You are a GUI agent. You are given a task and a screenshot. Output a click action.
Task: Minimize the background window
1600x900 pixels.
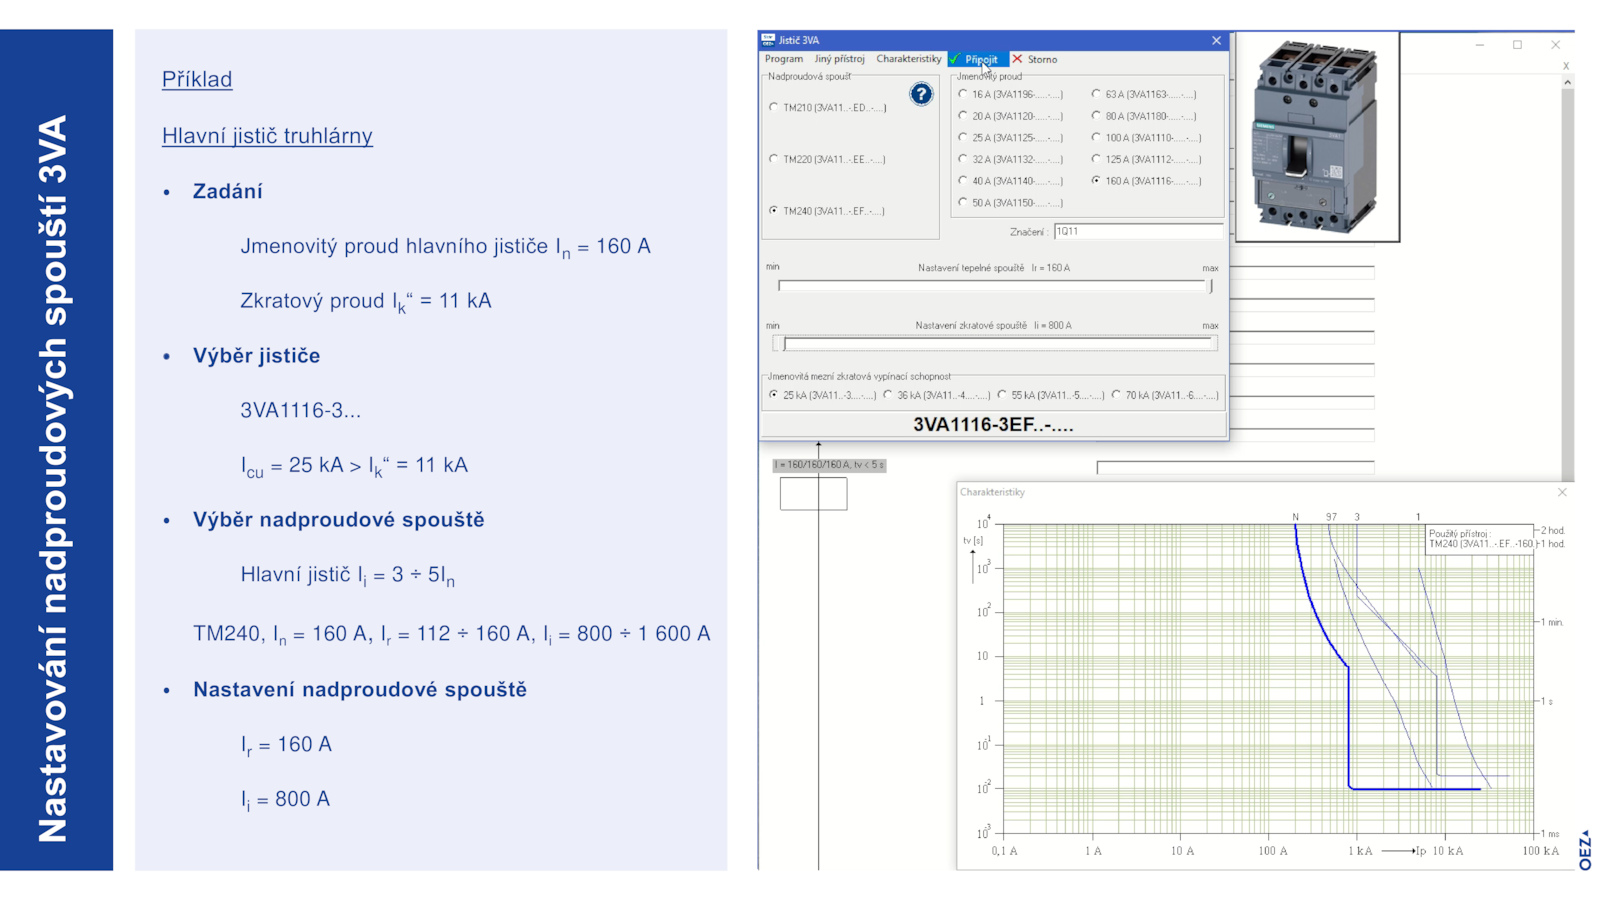point(1480,45)
